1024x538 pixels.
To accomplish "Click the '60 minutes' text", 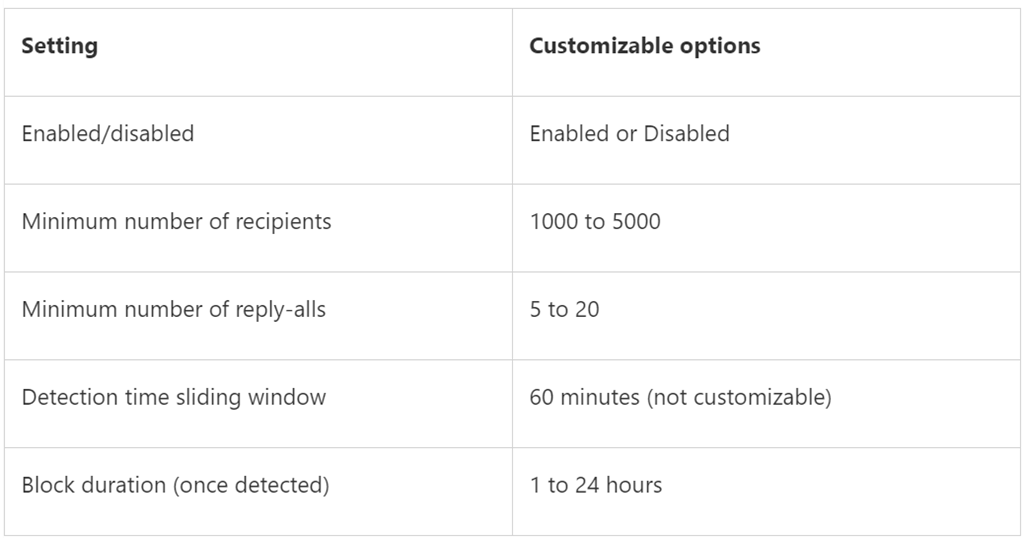I will click(584, 397).
